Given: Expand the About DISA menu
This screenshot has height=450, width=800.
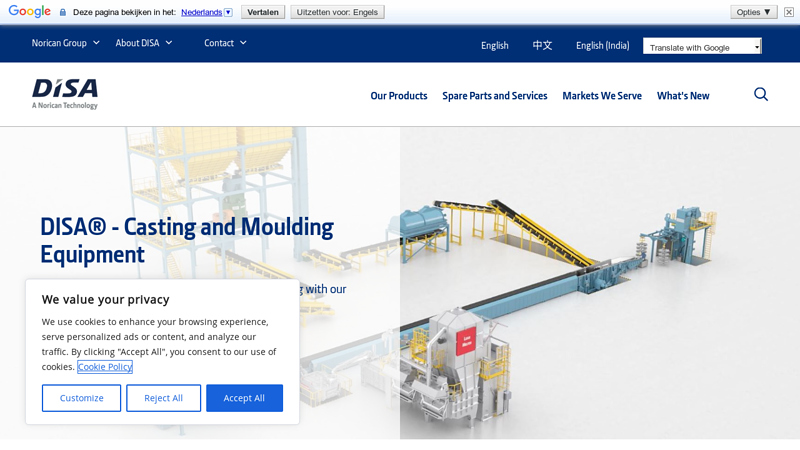Looking at the screenshot, I should pos(143,43).
